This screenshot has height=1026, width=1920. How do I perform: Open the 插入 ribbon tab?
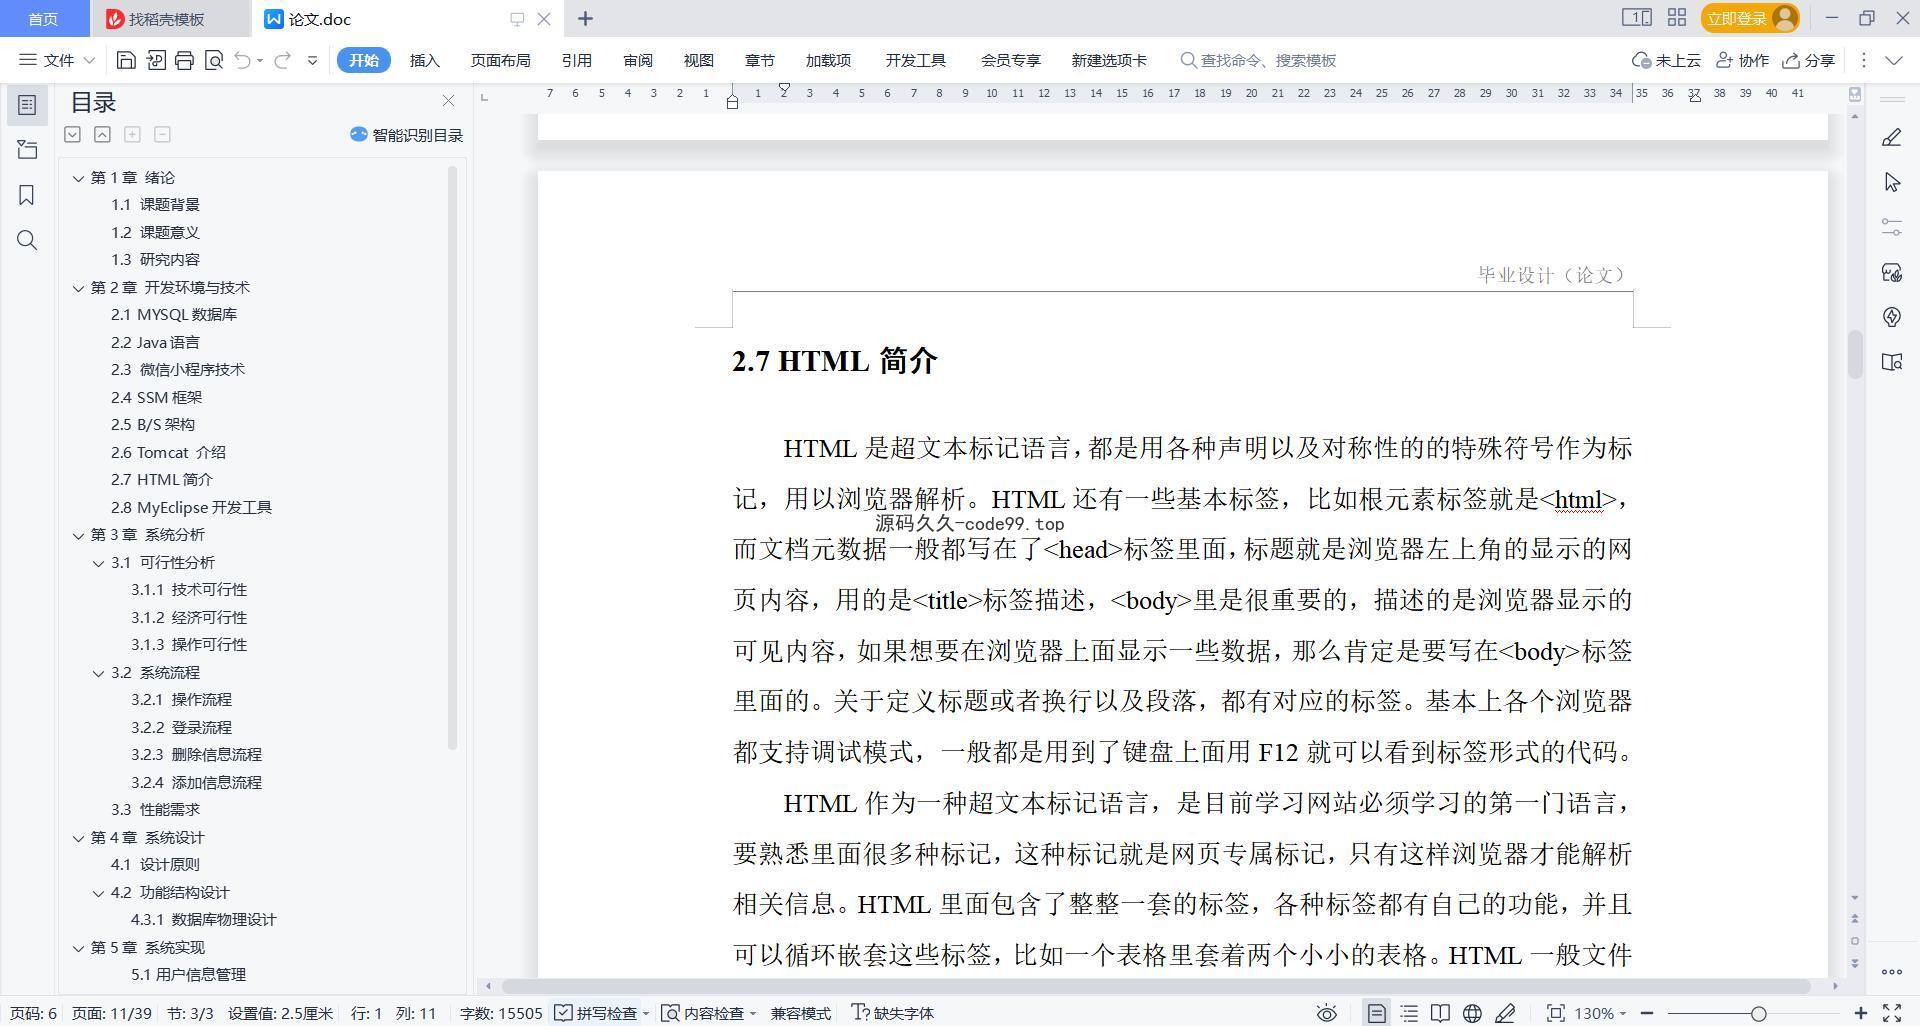coord(425,60)
